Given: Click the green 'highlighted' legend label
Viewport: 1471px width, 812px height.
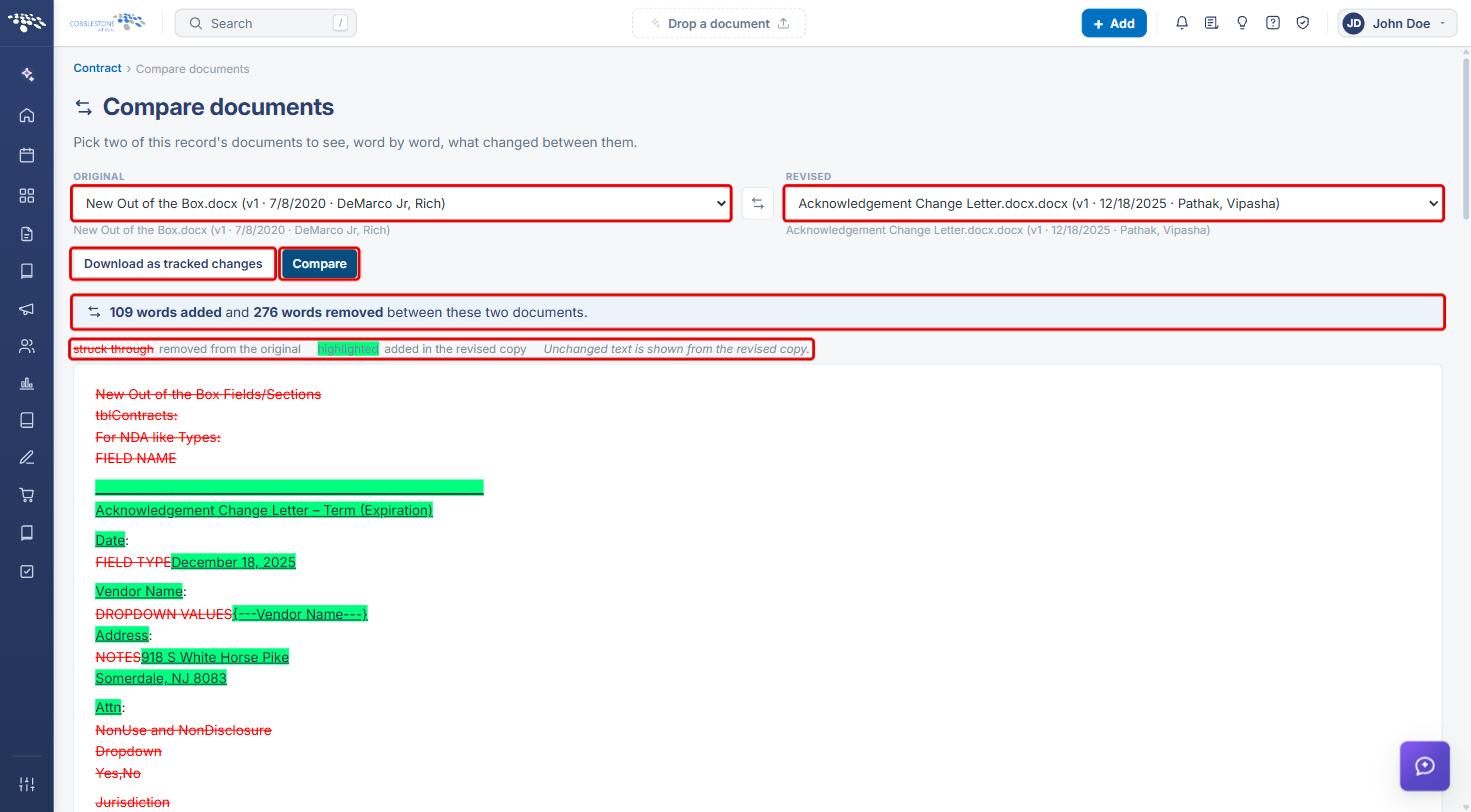Looking at the screenshot, I should (348, 349).
